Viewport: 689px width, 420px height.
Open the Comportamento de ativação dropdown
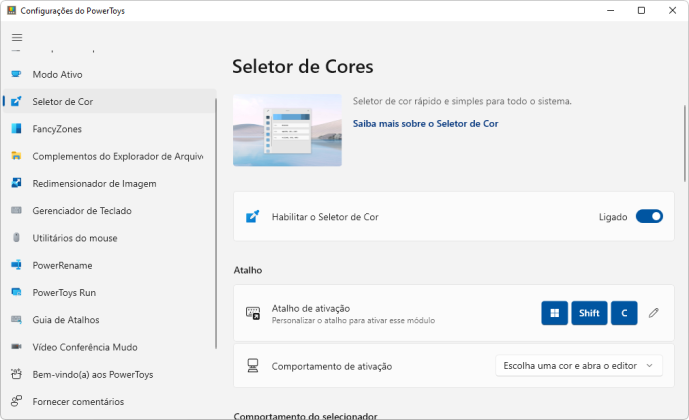click(578, 366)
